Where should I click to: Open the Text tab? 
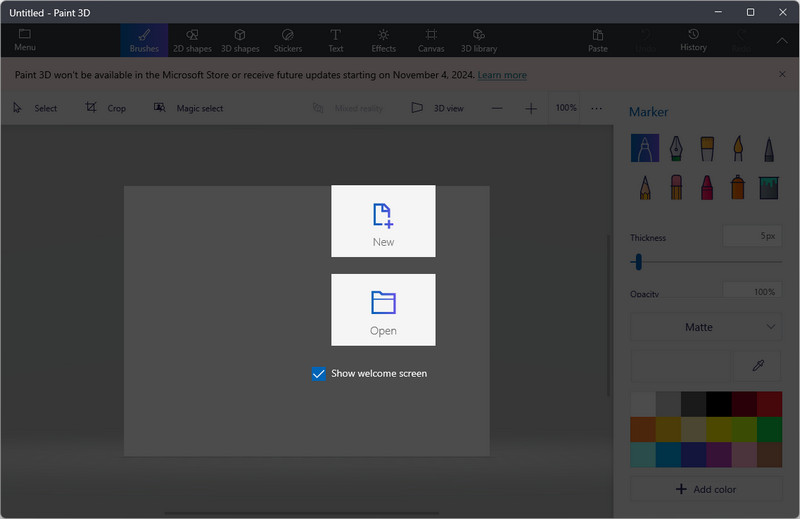pyautogui.click(x=335, y=40)
